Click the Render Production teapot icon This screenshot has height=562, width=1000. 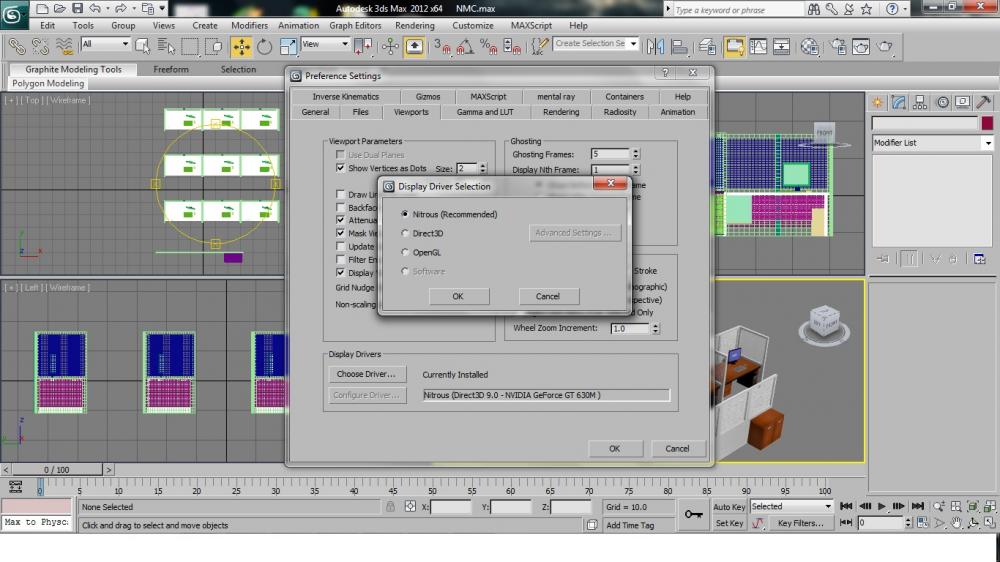click(885, 46)
